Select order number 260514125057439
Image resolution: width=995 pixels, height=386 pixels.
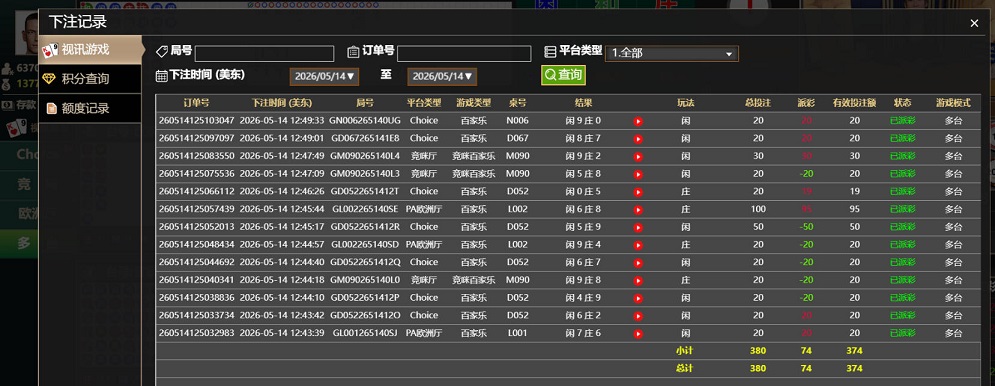pos(196,209)
